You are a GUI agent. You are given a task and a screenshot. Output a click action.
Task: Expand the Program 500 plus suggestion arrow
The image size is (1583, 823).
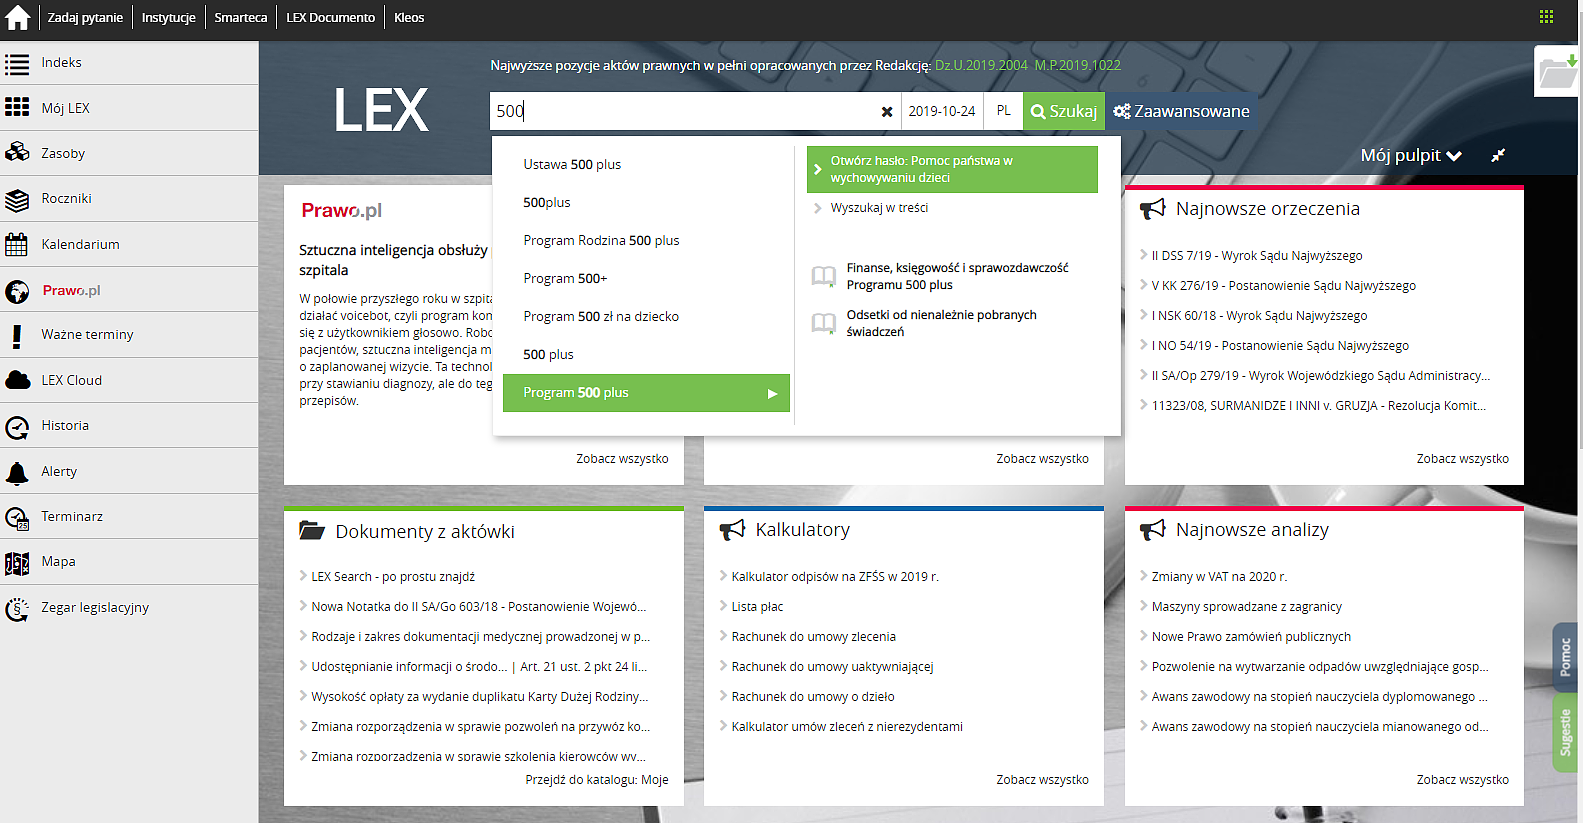click(x=772, y=394)
